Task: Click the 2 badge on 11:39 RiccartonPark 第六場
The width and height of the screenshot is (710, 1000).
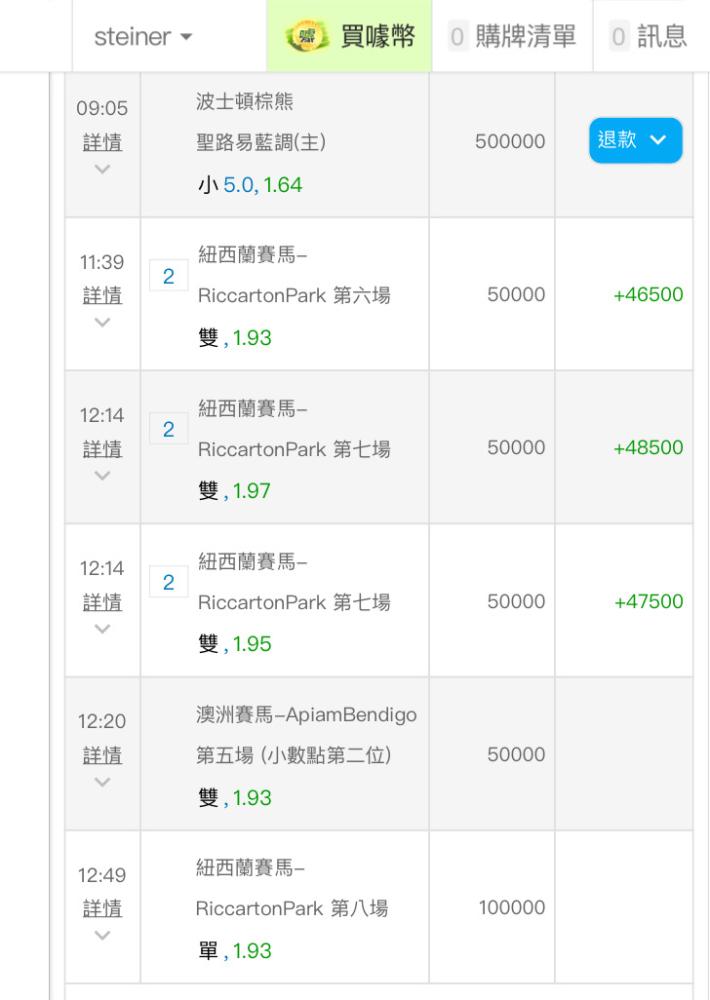Action: [x=169, y=277]
